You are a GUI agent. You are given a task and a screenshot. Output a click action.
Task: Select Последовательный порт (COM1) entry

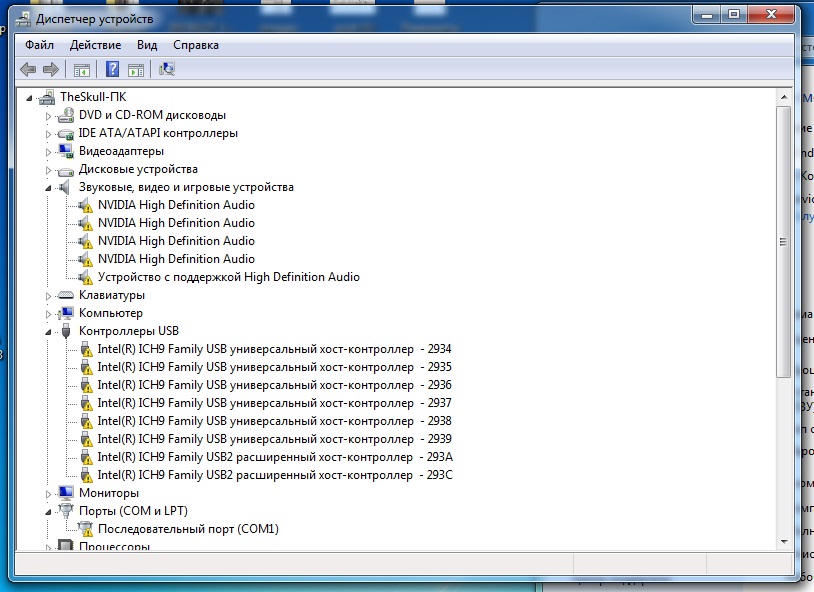click(x=188, y=529)
